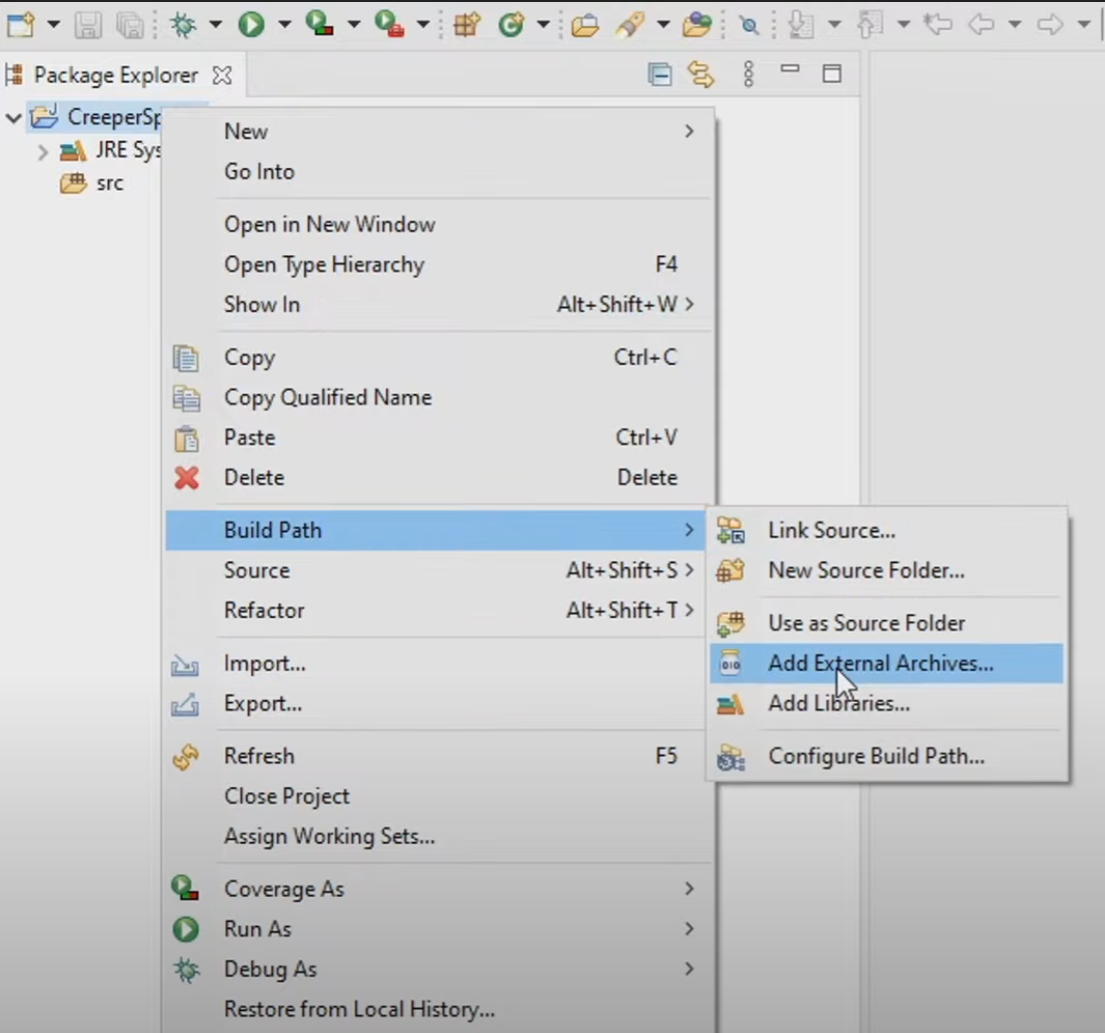Open the Package Explorer View Menu dots
This screenshot has height=1033, width=1105.
pyautogui.click(x=748, y=74)
